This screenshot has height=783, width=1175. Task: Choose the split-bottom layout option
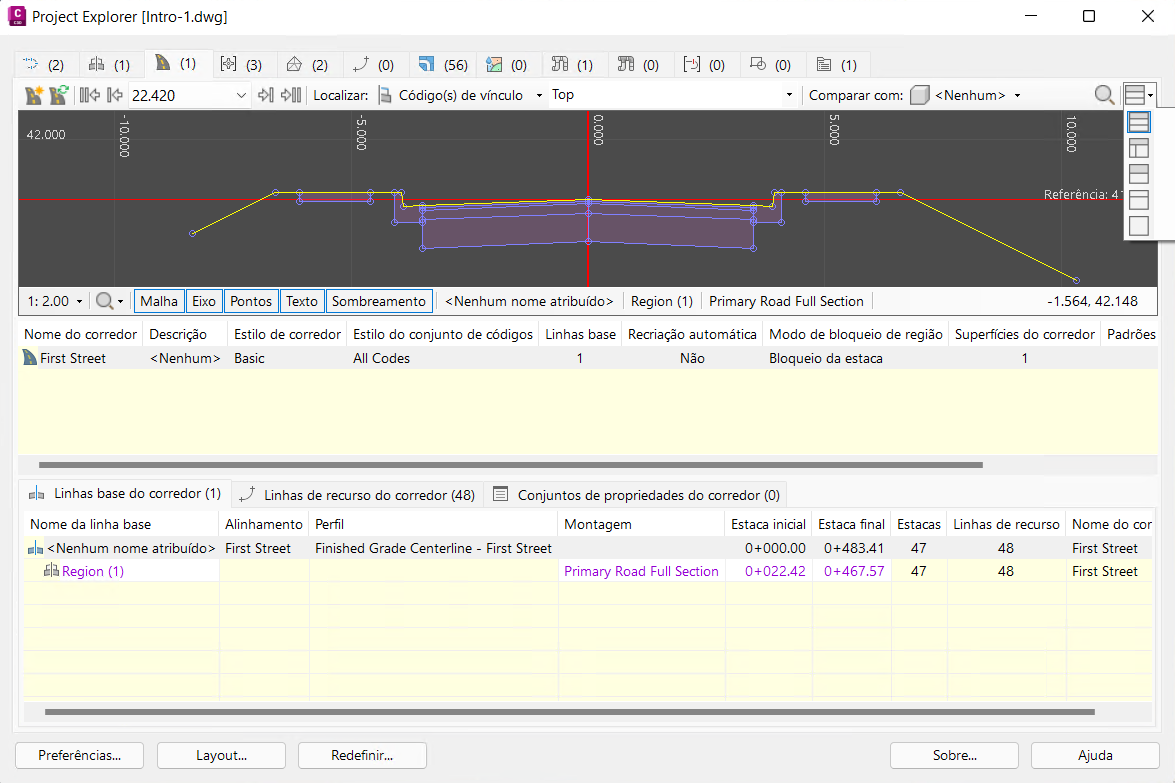click(1139, 148)
